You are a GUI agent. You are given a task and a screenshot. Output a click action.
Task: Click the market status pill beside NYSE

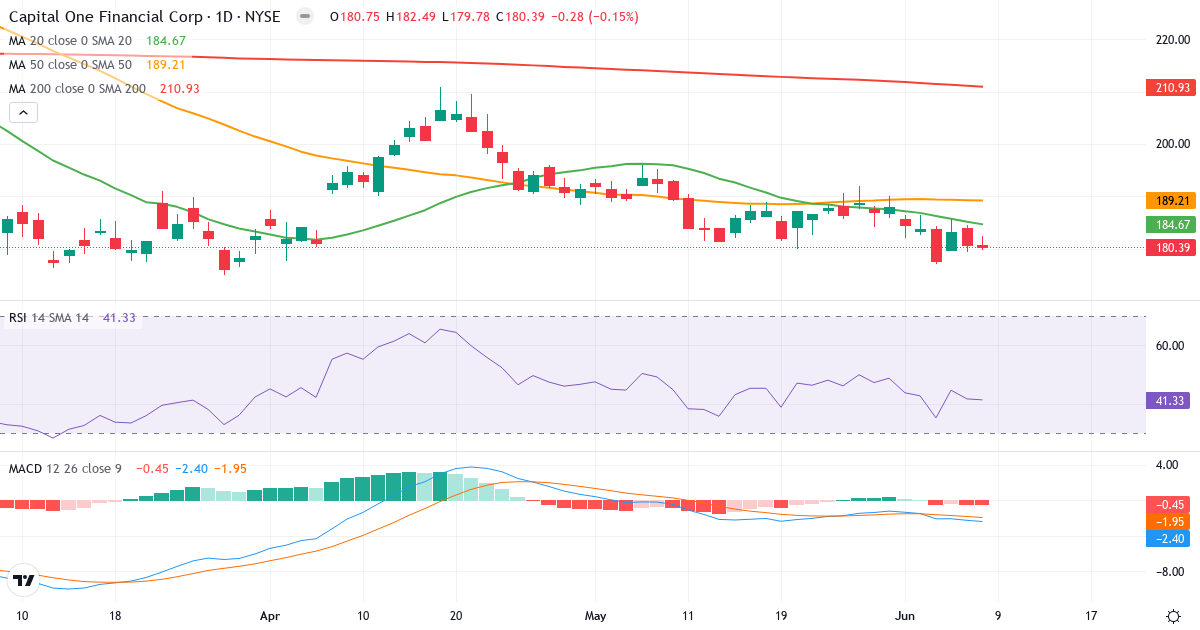click(x=305, y=17)
